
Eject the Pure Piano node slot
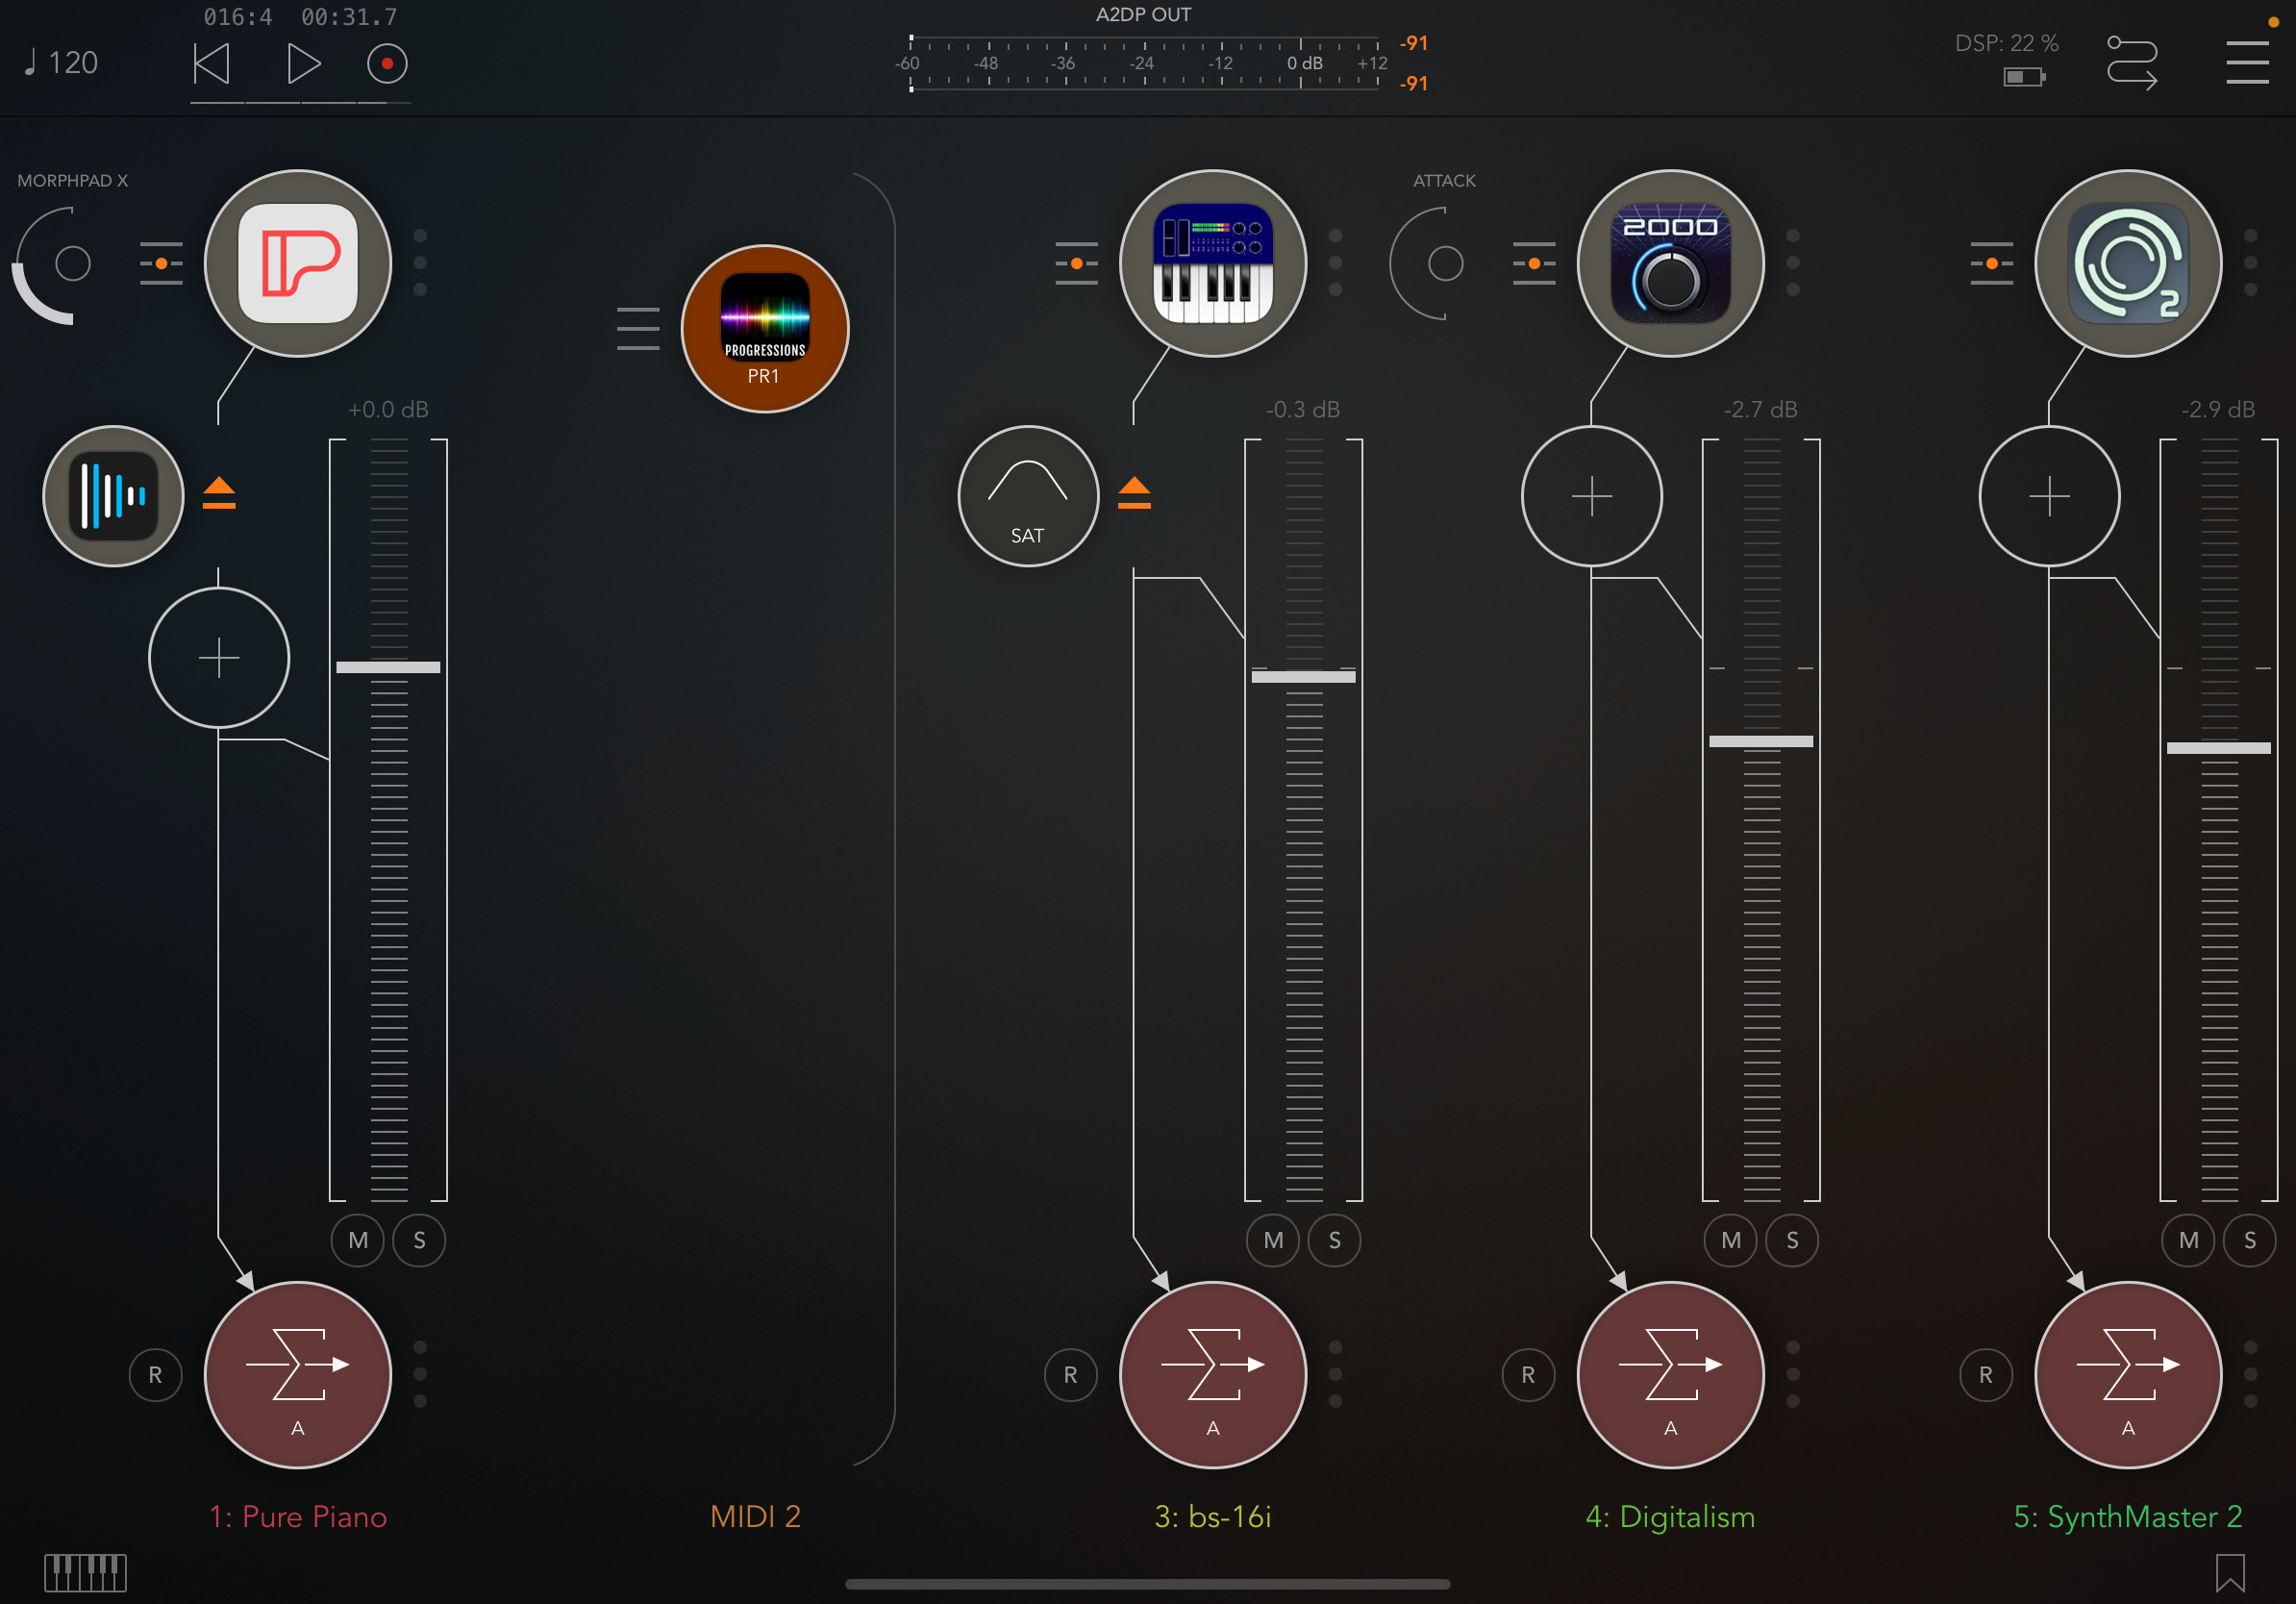coord(219,495)
